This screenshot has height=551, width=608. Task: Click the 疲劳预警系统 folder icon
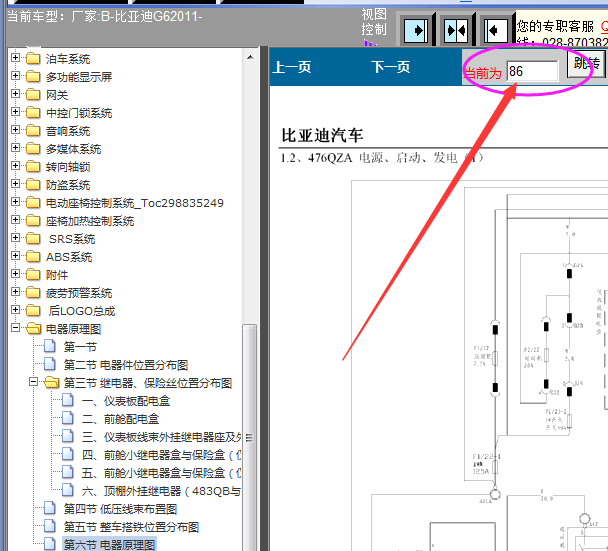[33, 293]
